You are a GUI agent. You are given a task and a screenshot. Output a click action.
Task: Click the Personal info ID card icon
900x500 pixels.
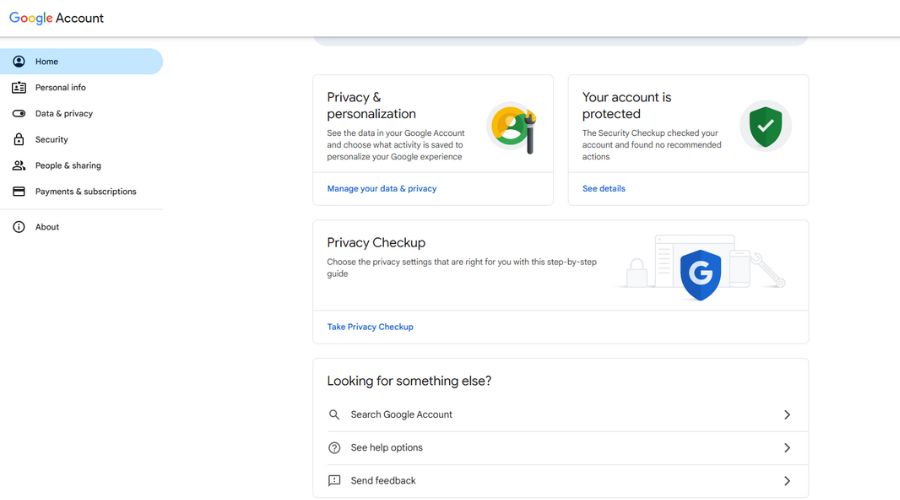click(19, 87)
